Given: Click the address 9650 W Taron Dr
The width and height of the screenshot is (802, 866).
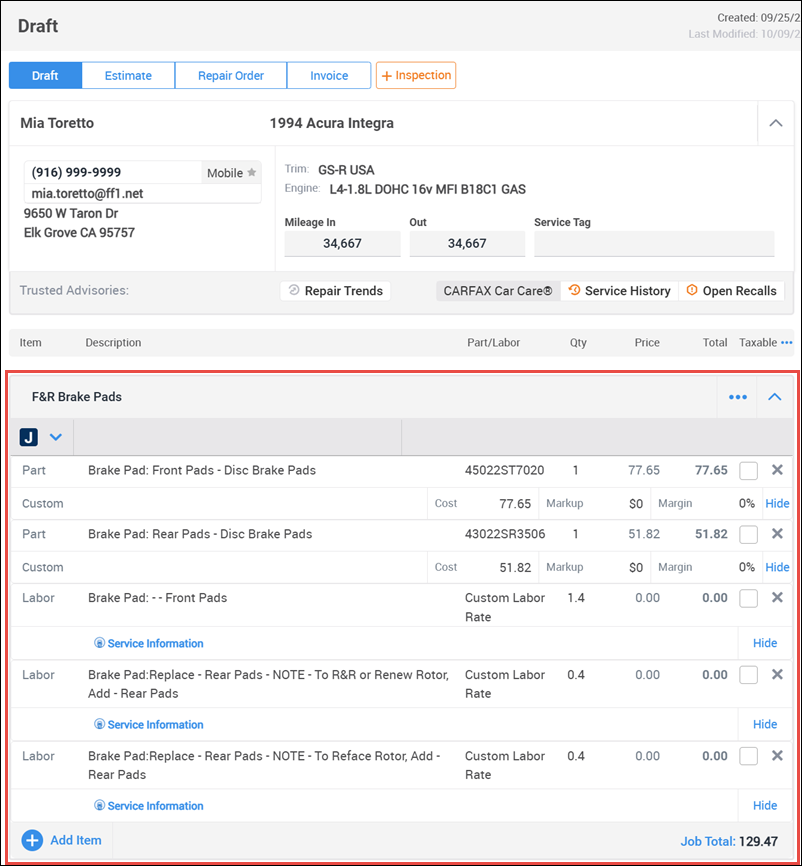Looking at the screenshot, I should tap(71, 213).
